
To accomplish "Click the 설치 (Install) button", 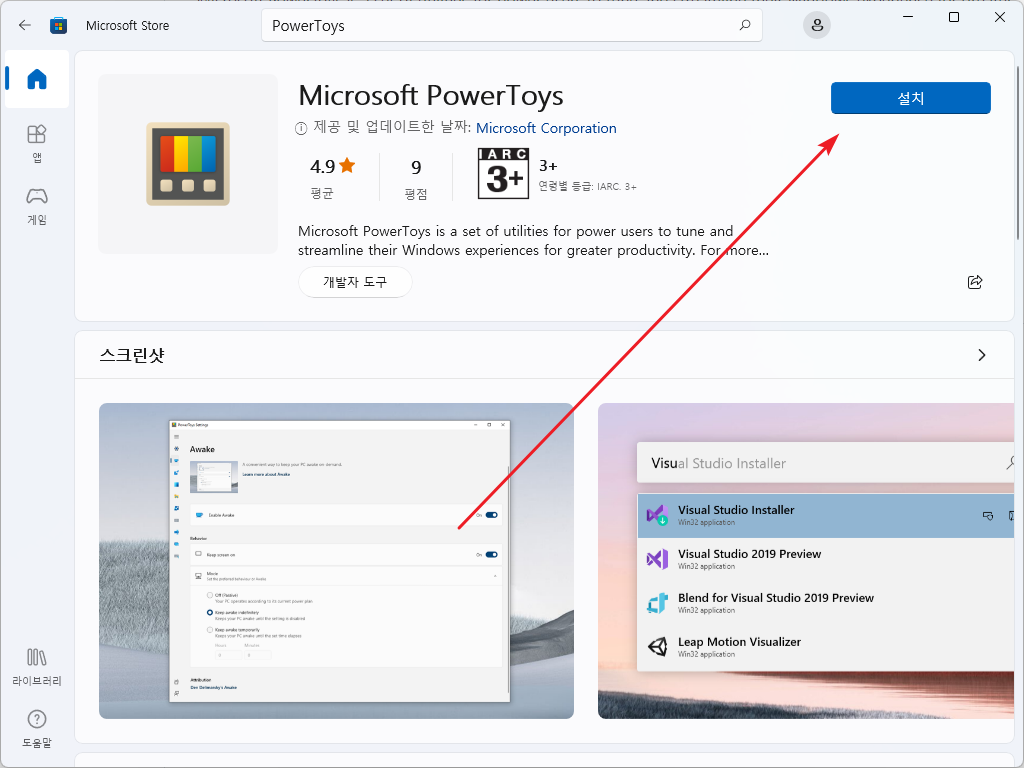I will coord(910,98).
